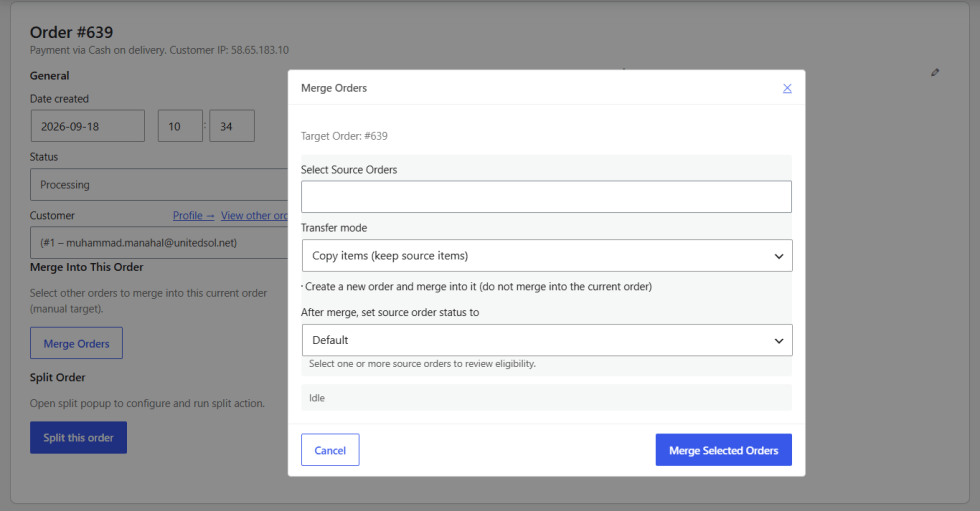Open the Transfer mode dropdown

(547, 256)
